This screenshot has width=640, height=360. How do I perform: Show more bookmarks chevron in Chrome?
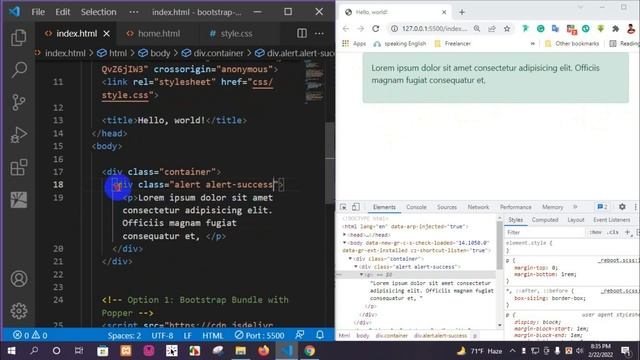533,44
